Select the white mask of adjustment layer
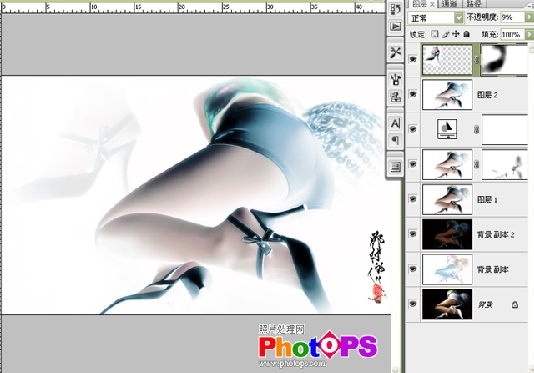The image size is (534, 373). tap(505, 129)
